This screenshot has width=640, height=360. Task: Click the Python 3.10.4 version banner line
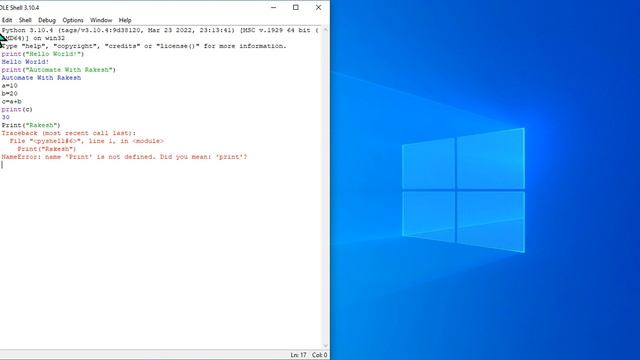click(x=160, y=30)
